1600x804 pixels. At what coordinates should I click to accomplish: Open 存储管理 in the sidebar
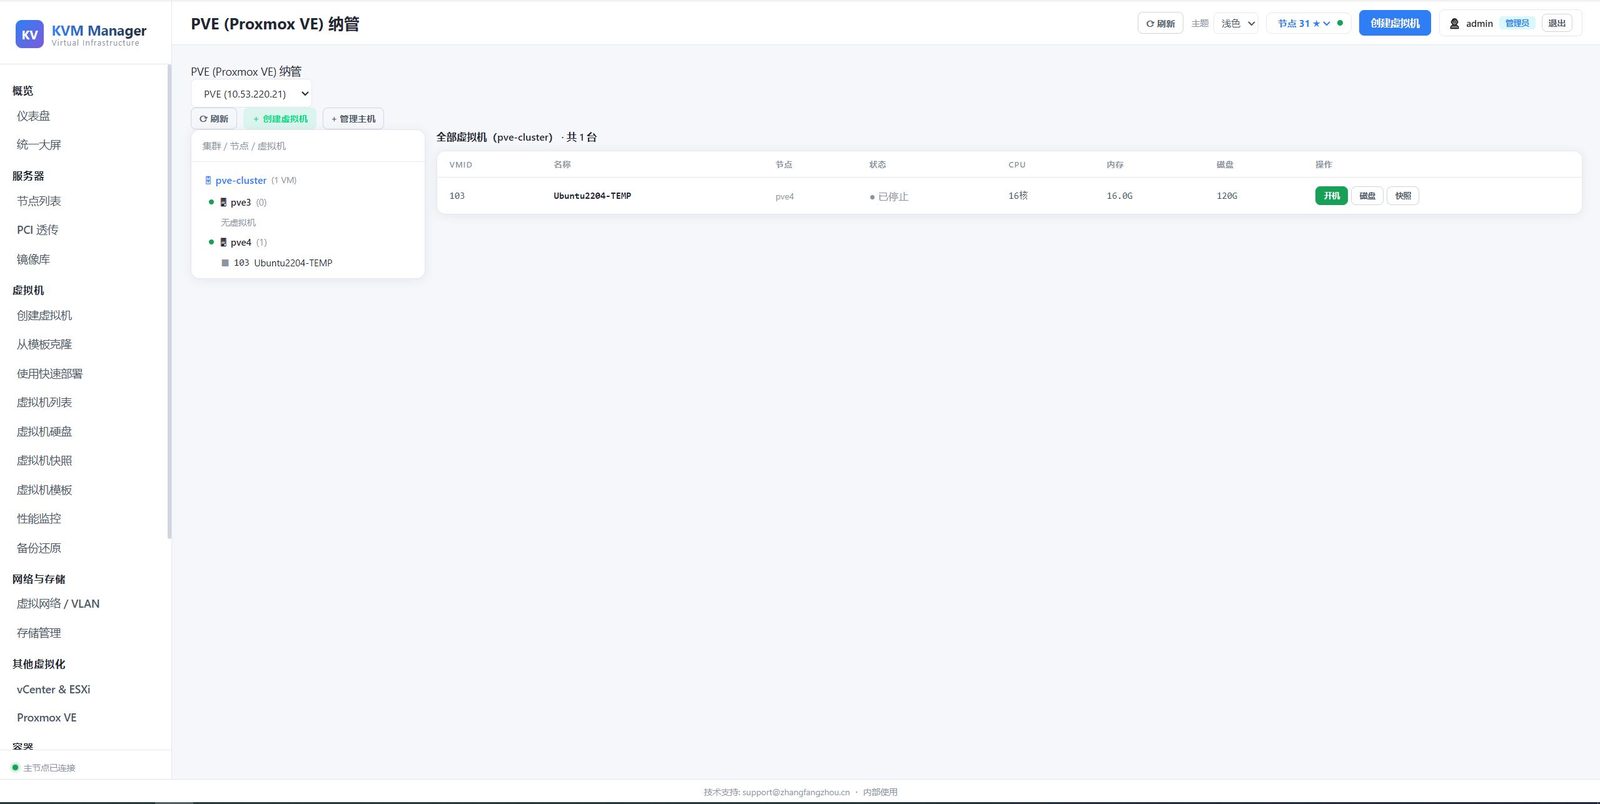click(39, 633)
